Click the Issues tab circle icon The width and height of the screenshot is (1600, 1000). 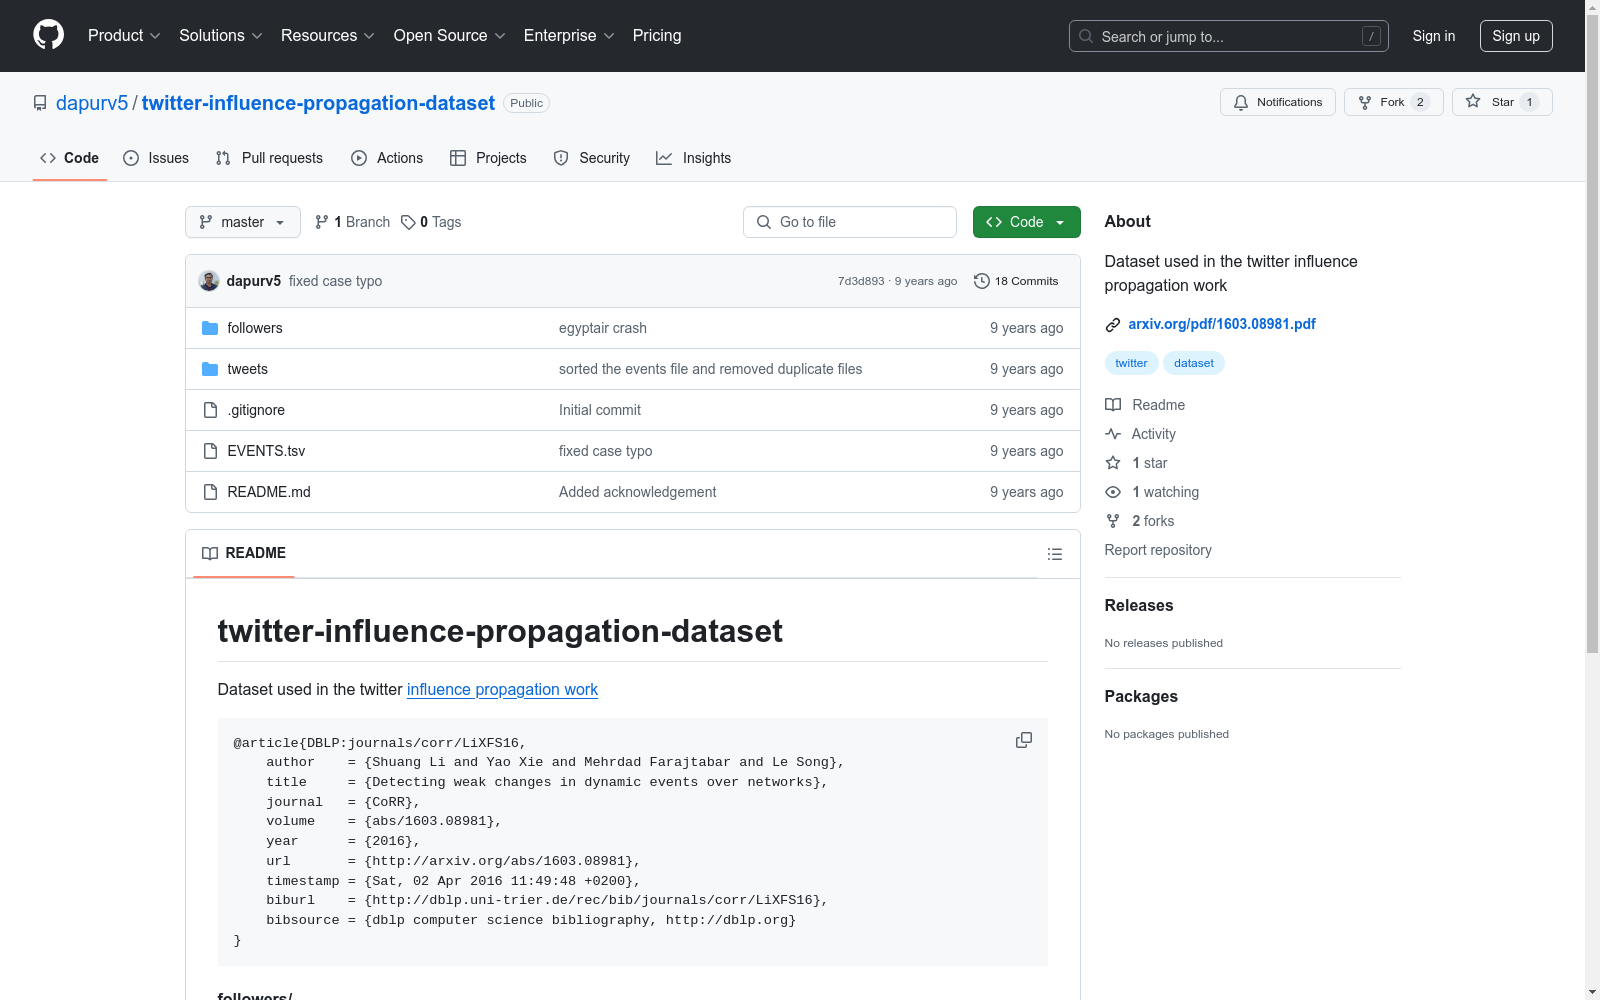131,158
